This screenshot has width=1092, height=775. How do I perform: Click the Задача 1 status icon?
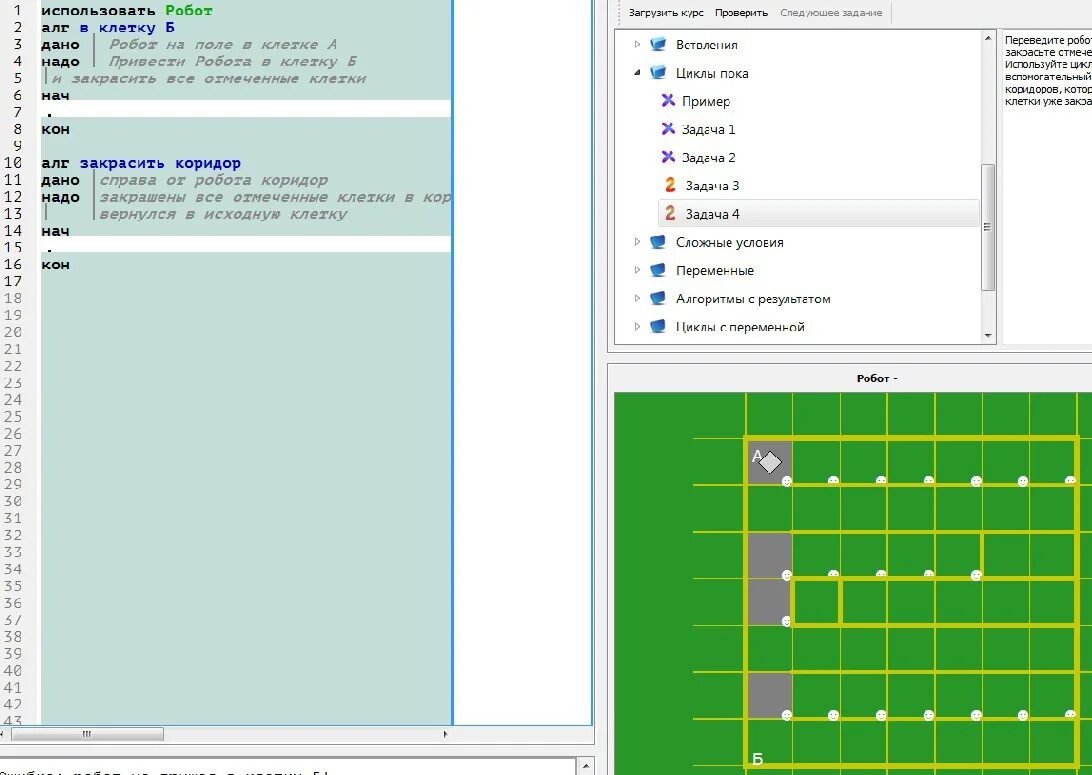[x=668, y=129]
